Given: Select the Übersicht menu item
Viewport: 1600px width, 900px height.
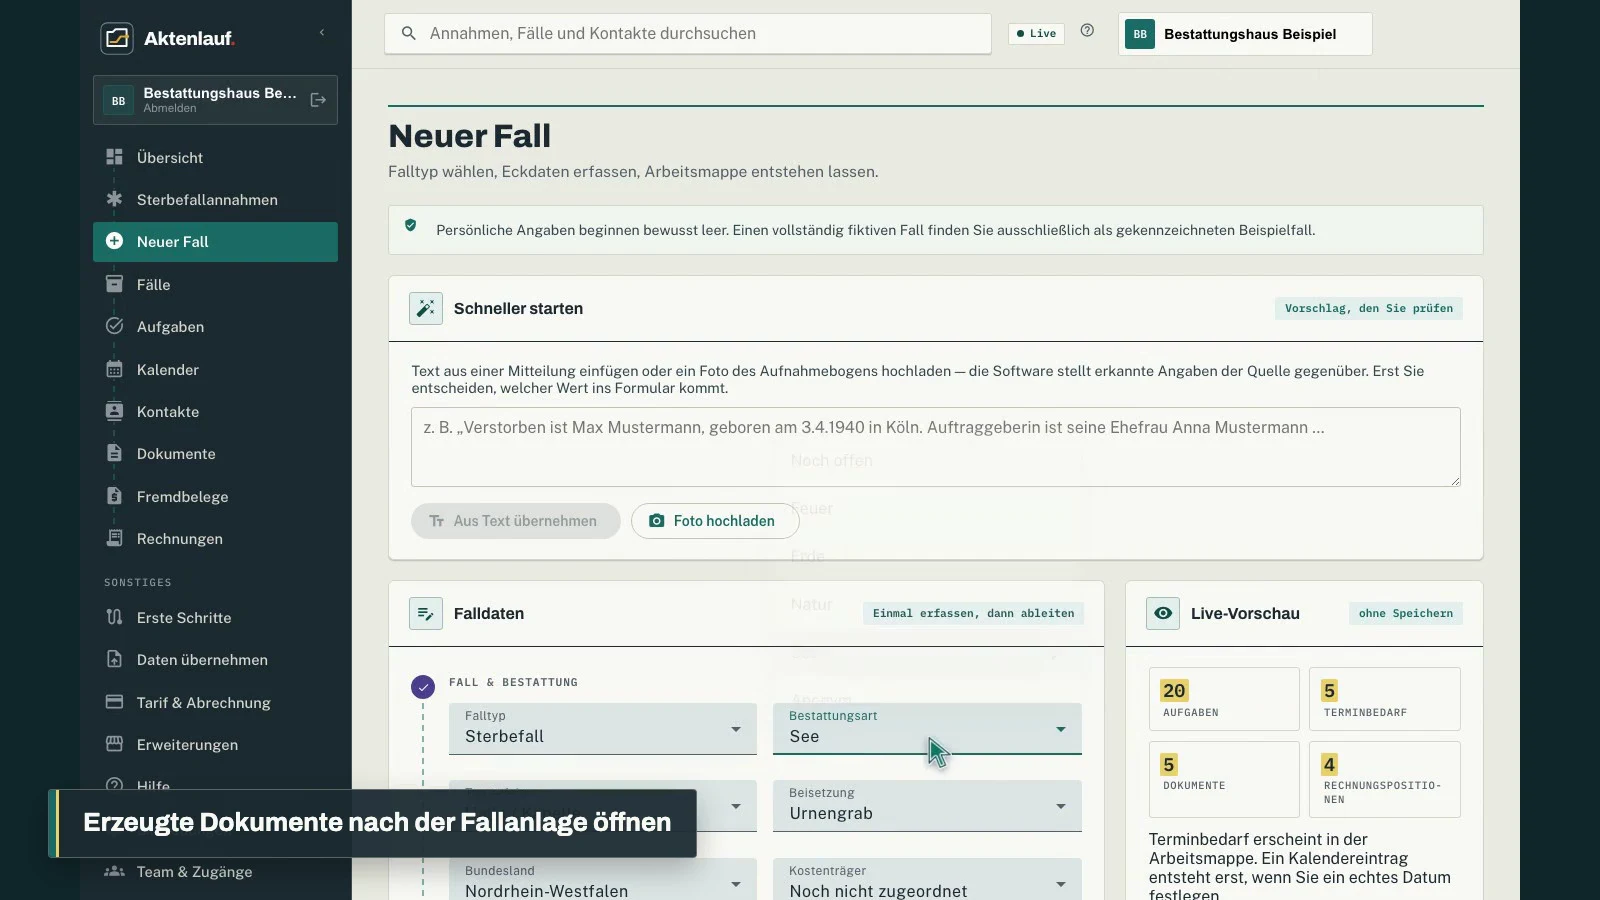Looking at the screenshot, I should tap(215, 157).
